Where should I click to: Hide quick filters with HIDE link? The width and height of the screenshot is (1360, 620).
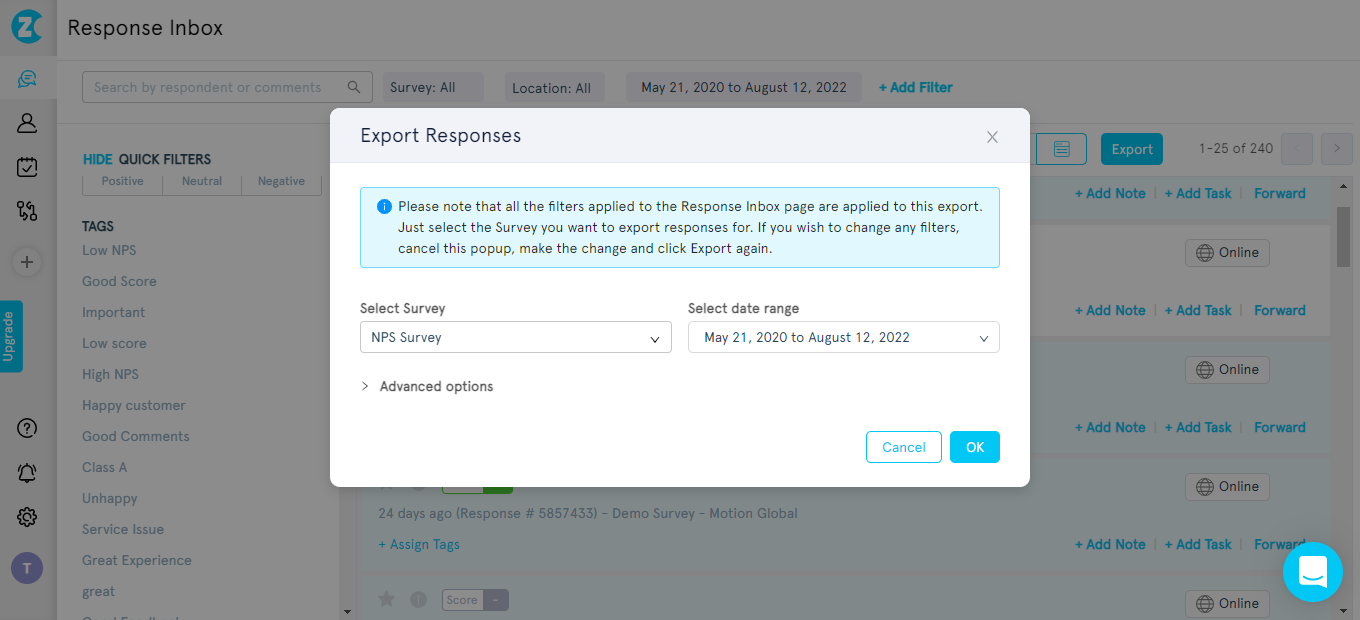(96, 159)
